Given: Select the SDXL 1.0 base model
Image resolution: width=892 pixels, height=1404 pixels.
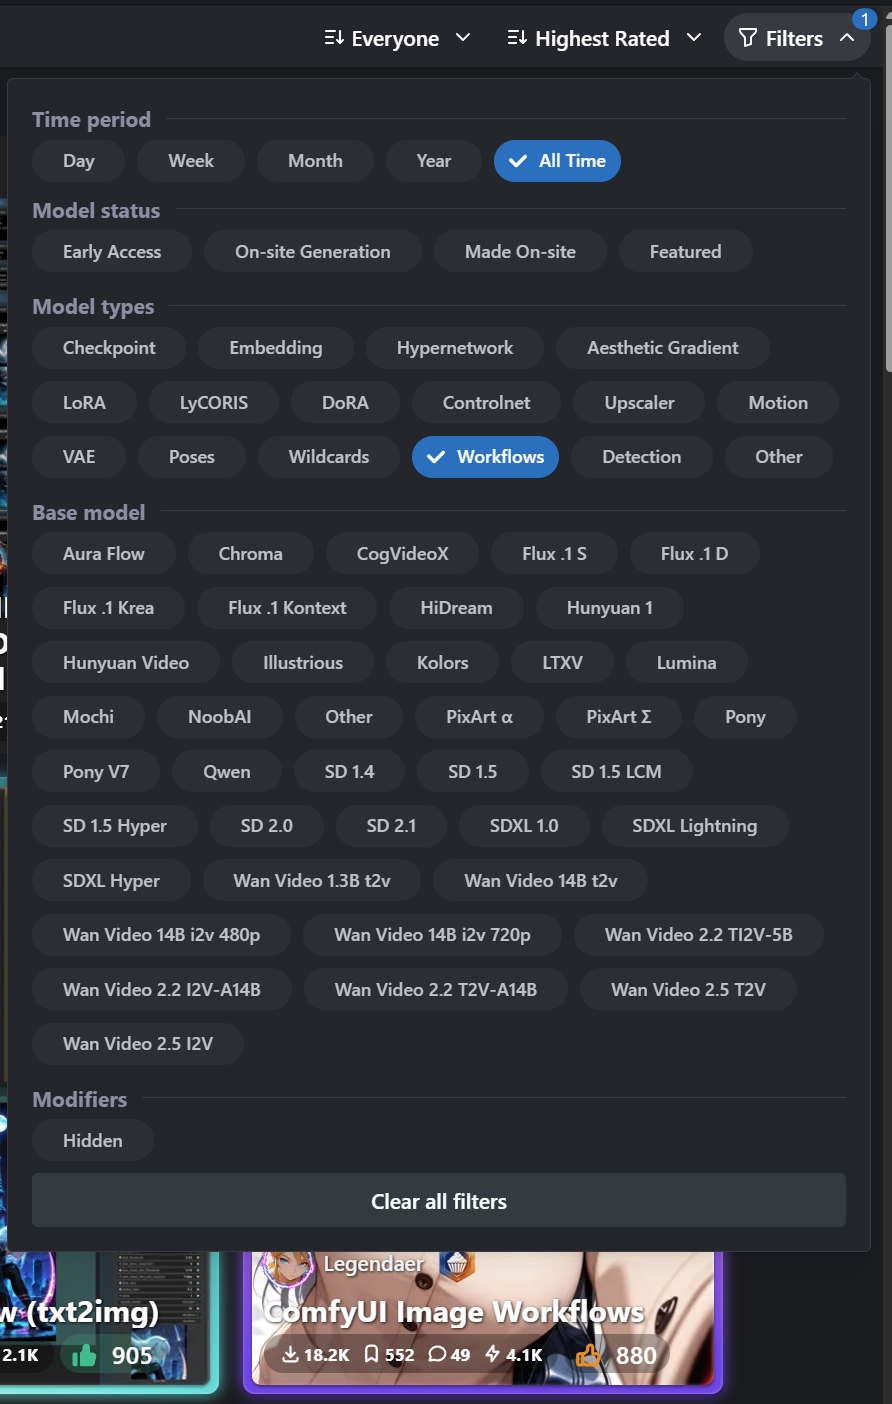Looking at the screenshot, I should (x=524, y=826).
